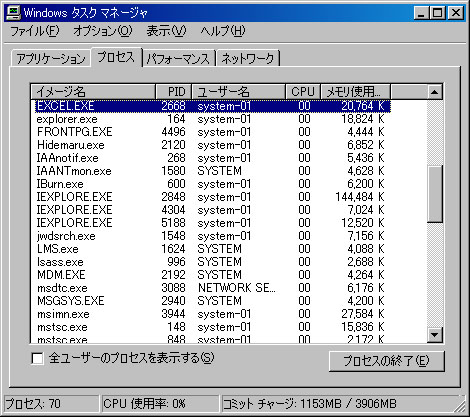Click the scrollbar up arrow
Viewport: 470px width, 417px height.
tap(434, 92)
